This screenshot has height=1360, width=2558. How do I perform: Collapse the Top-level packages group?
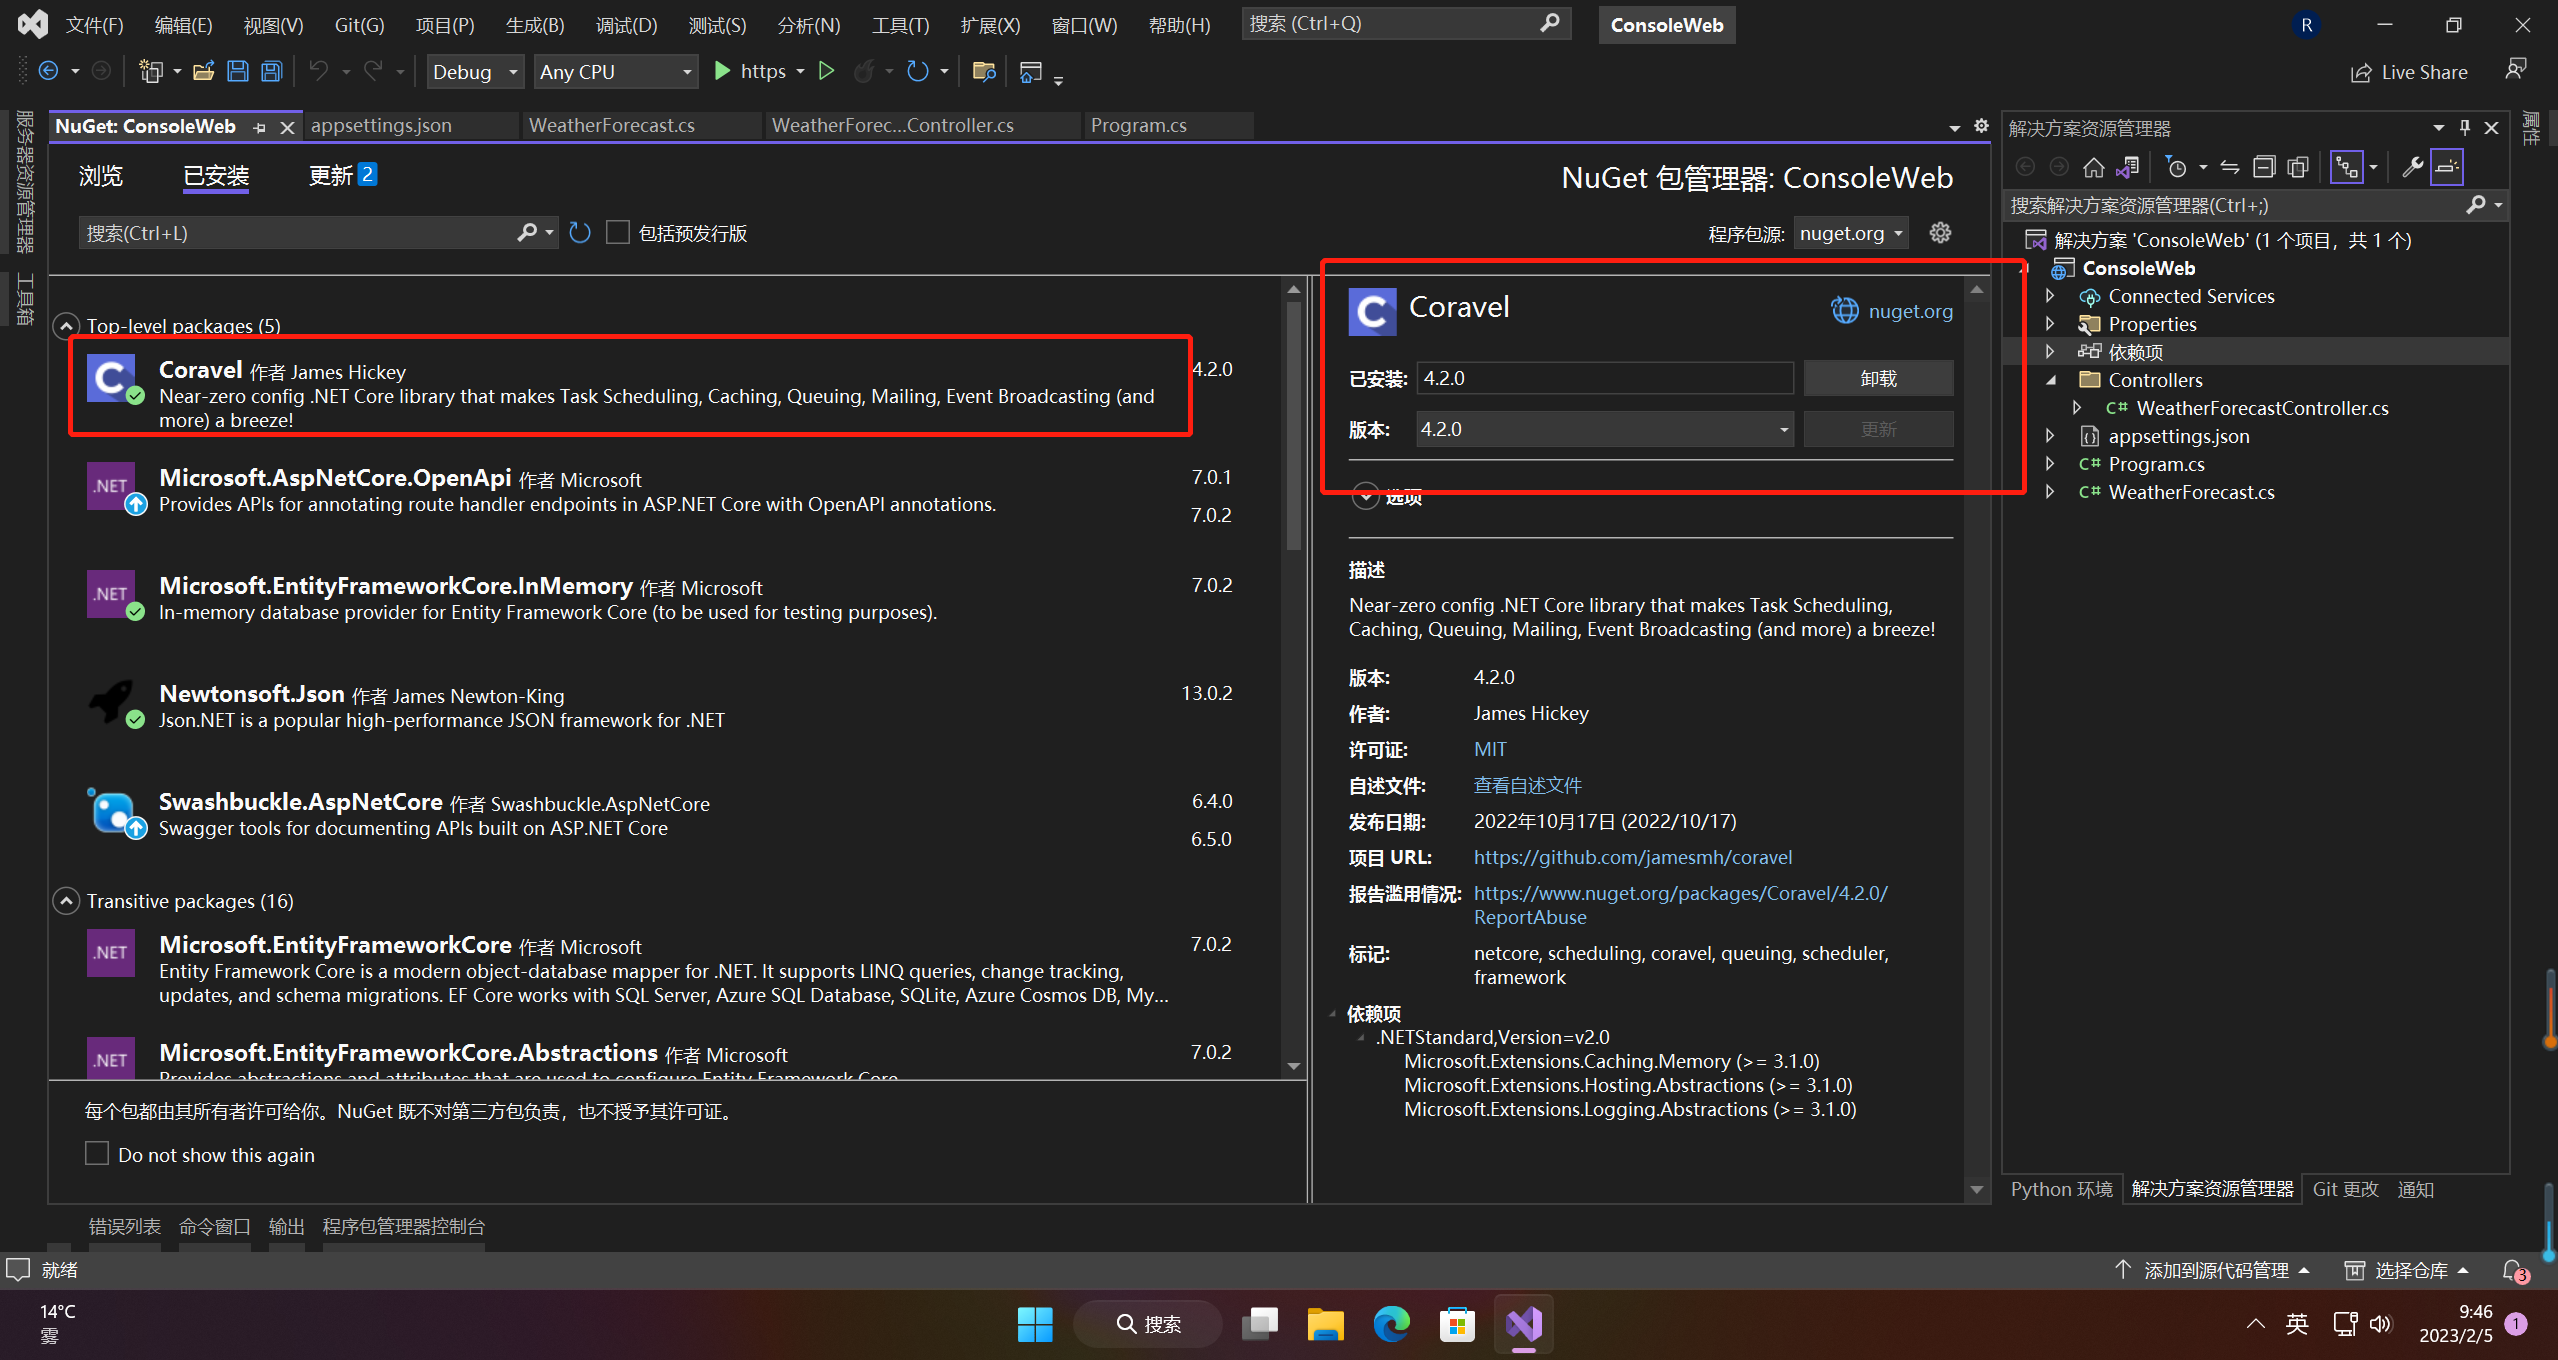(66, 326)
